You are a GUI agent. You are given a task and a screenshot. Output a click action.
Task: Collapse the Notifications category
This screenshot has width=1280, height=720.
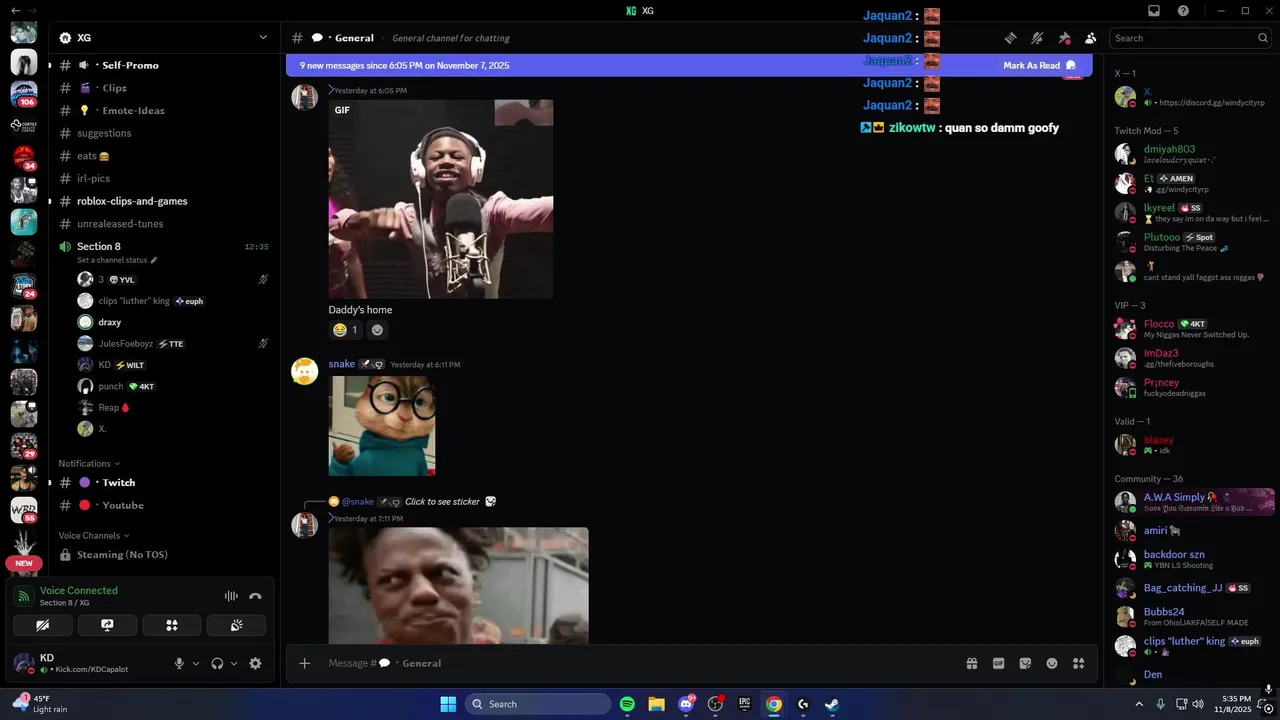point(88,463)
